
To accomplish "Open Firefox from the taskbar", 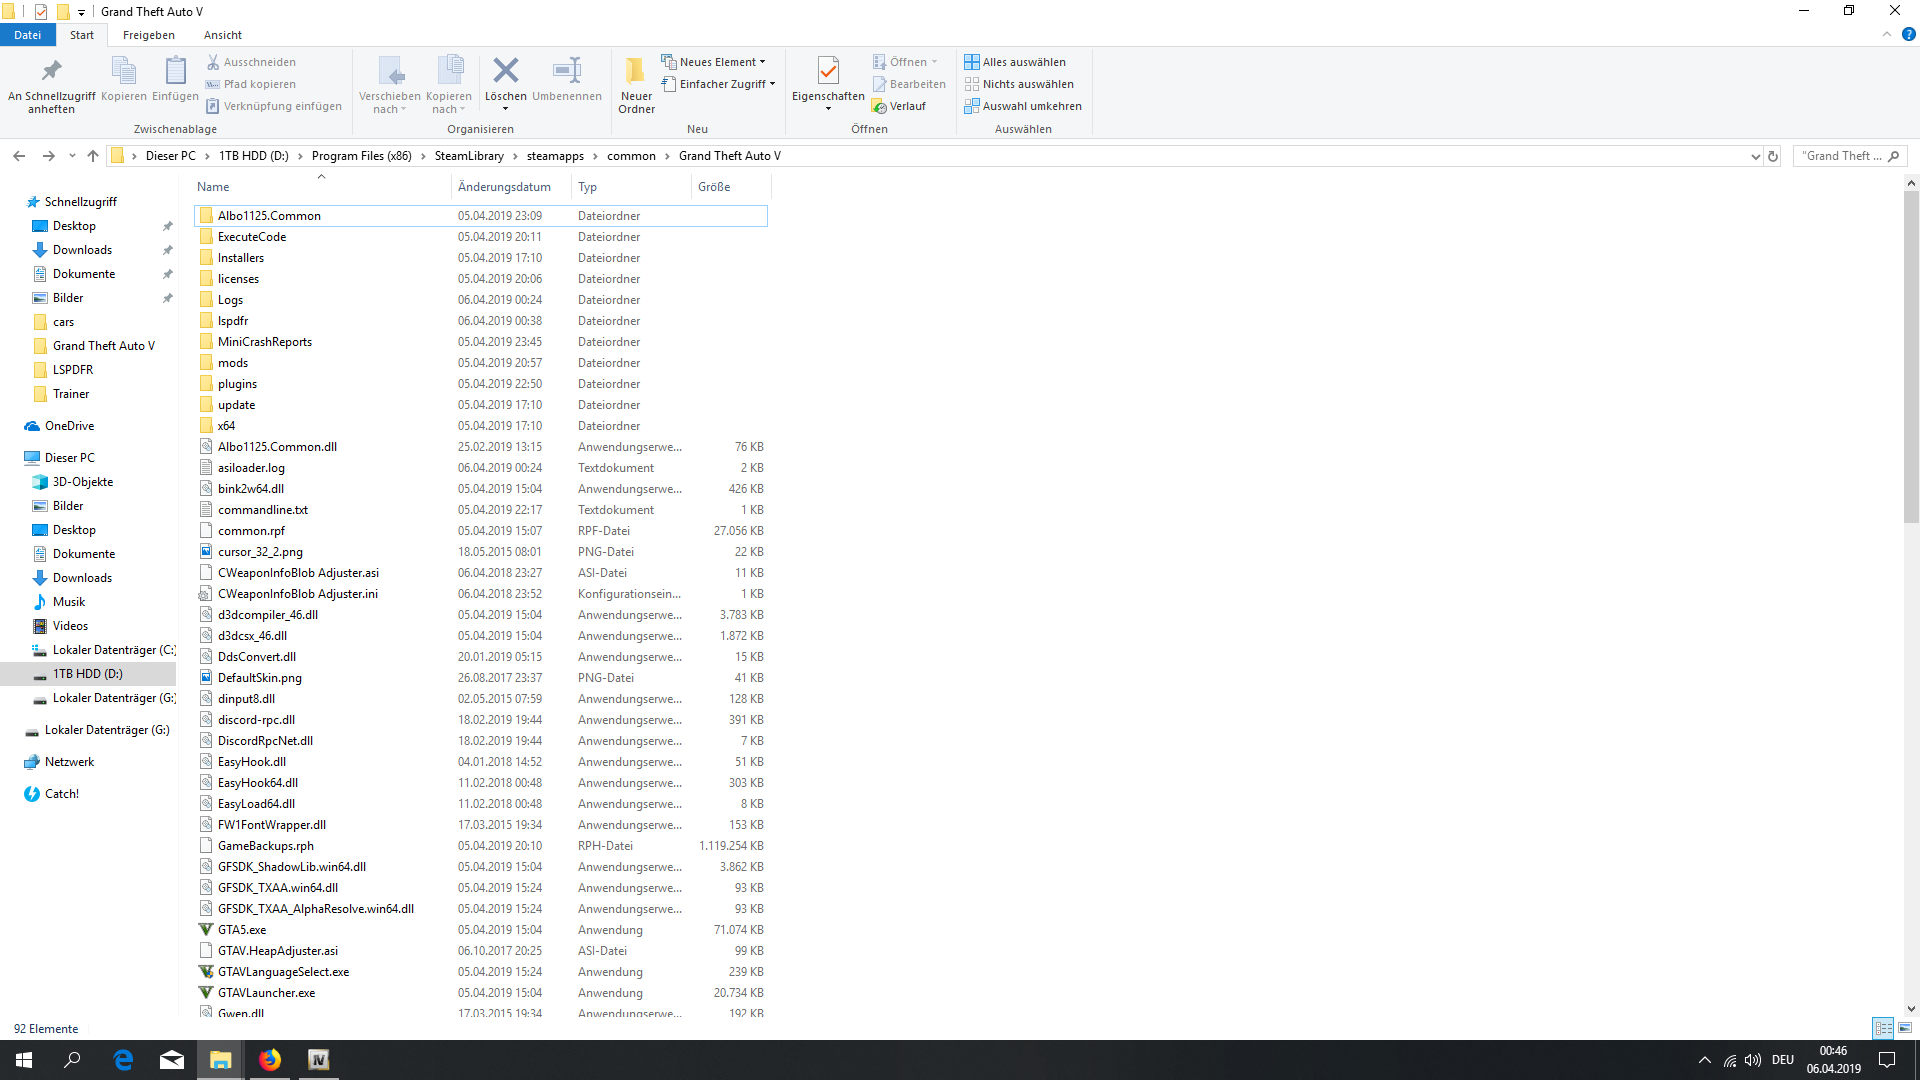I will [x=270, y=1060].
